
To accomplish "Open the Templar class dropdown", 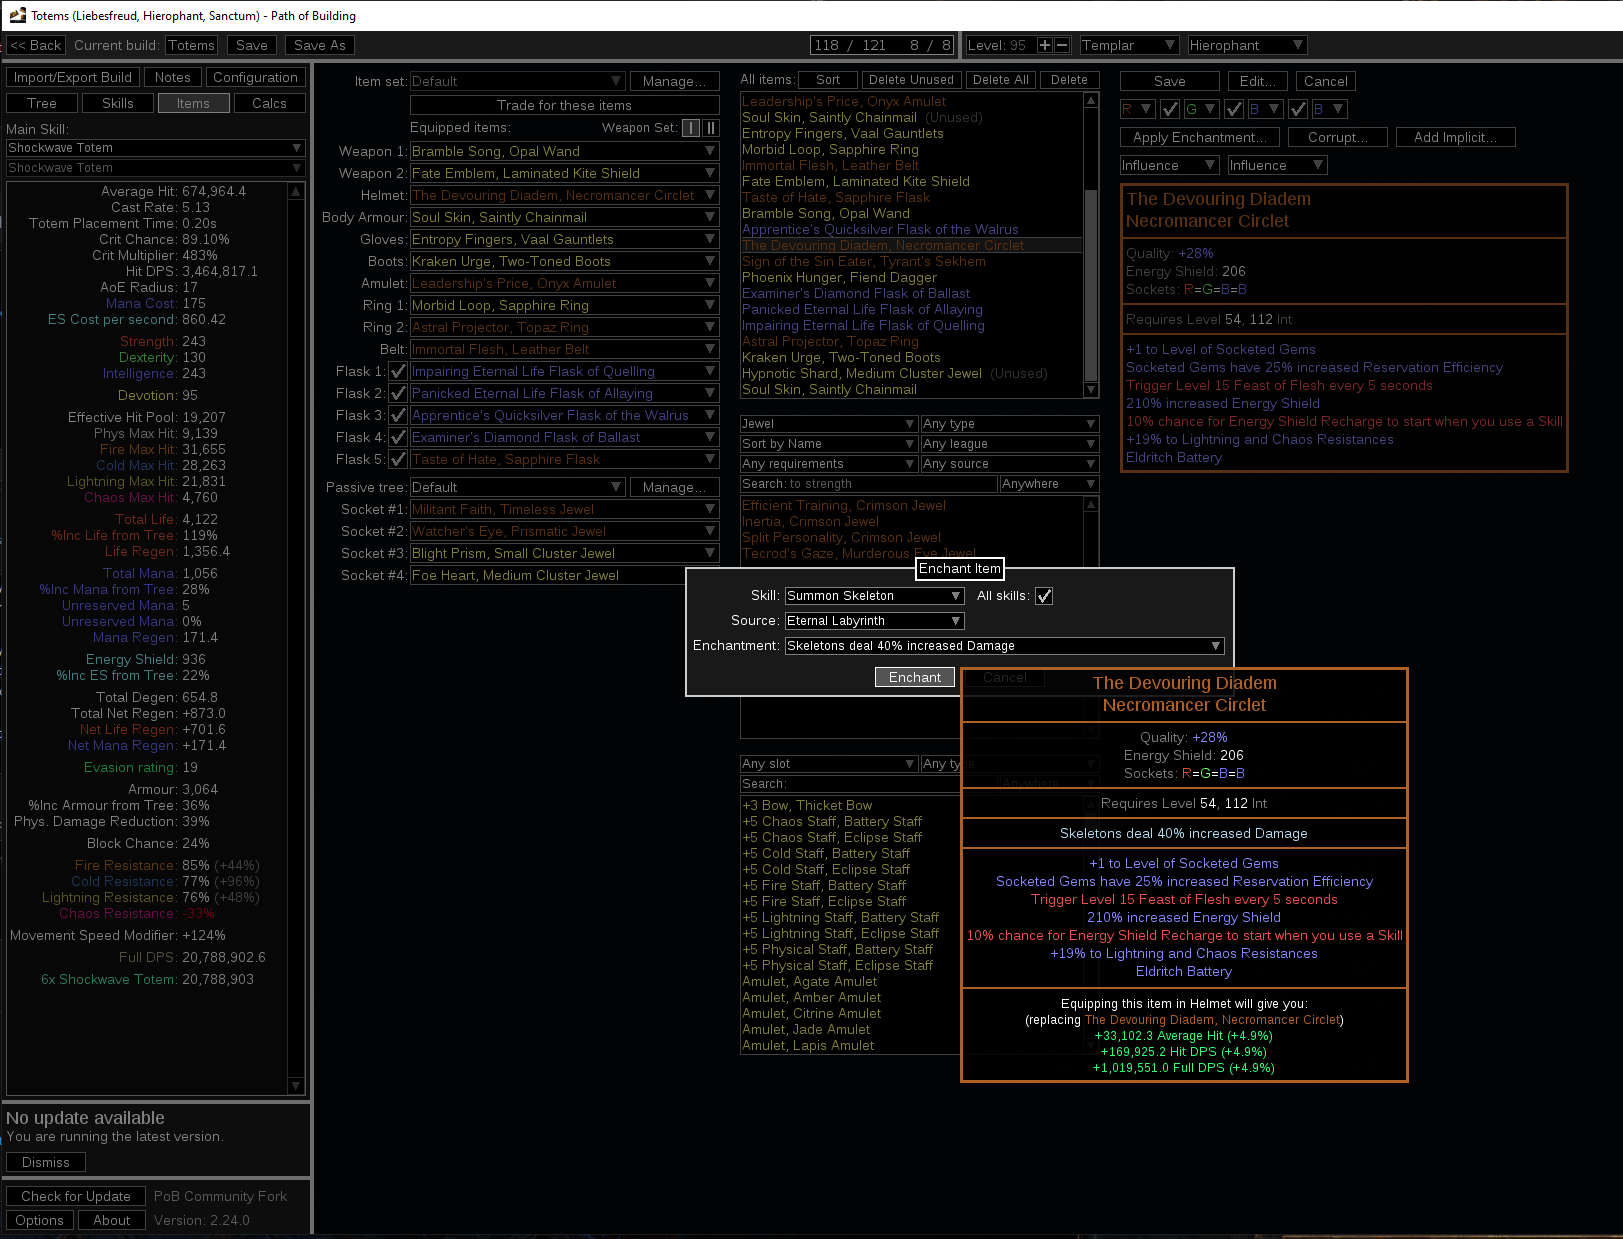I will [x=1130, y=45].
